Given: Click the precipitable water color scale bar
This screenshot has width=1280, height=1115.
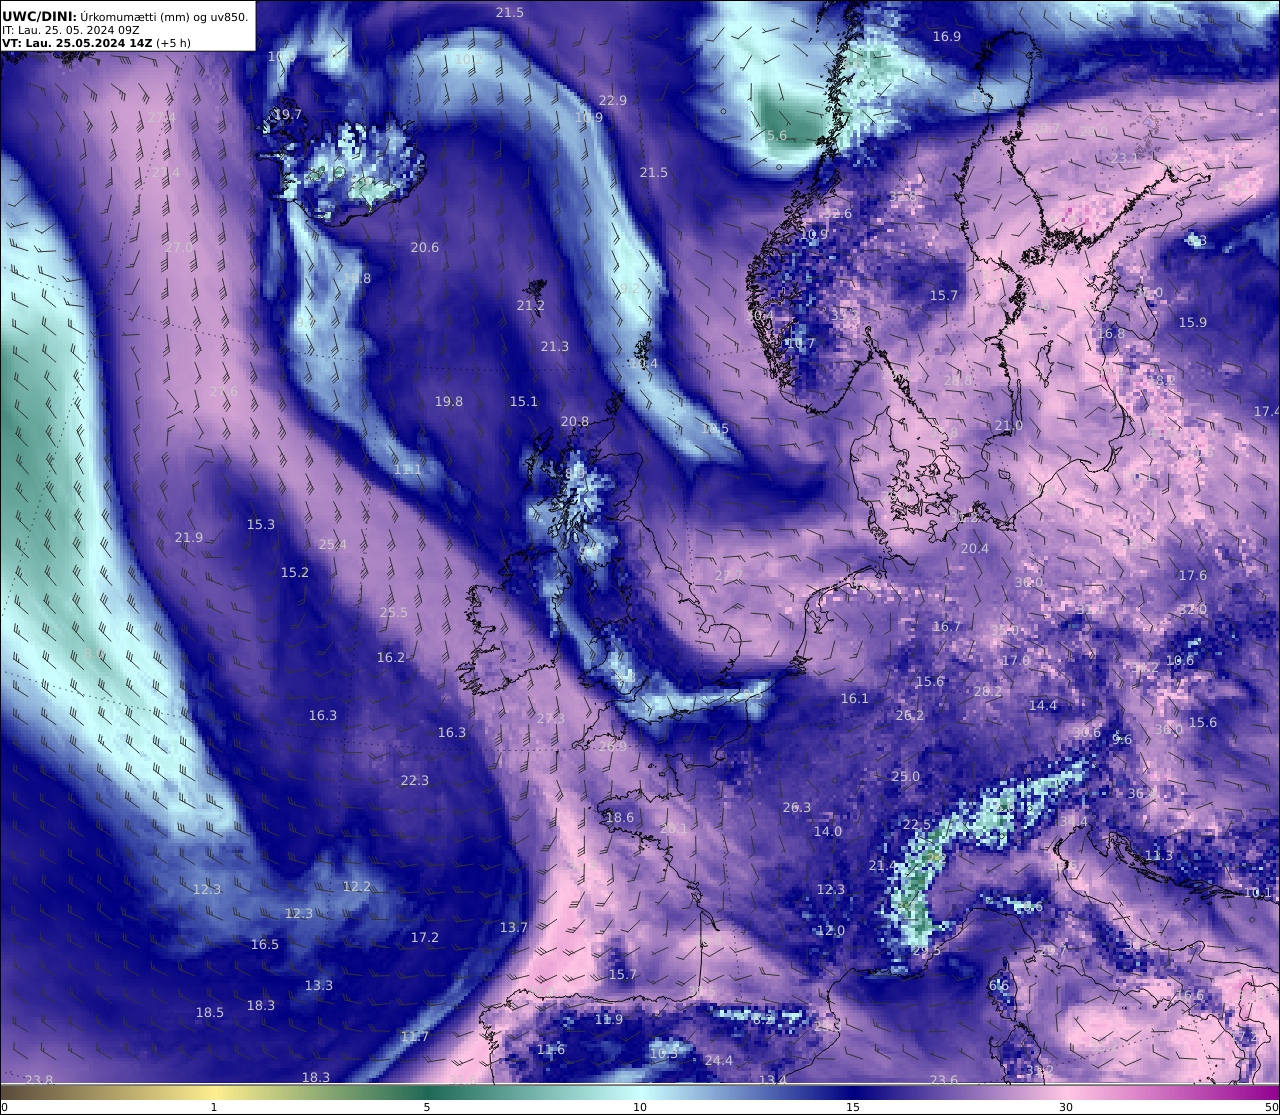Looking at the screenshot, I should [640, 1091].
